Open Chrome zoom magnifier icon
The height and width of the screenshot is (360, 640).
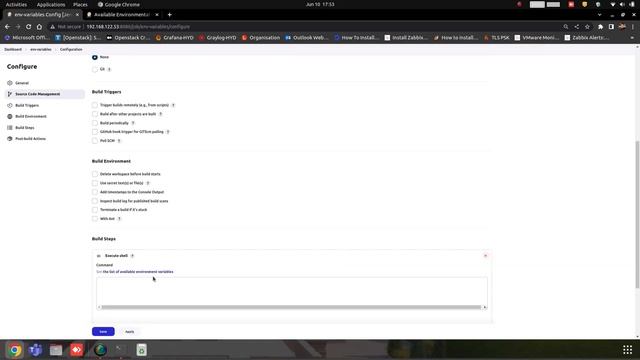click(566, 27)
